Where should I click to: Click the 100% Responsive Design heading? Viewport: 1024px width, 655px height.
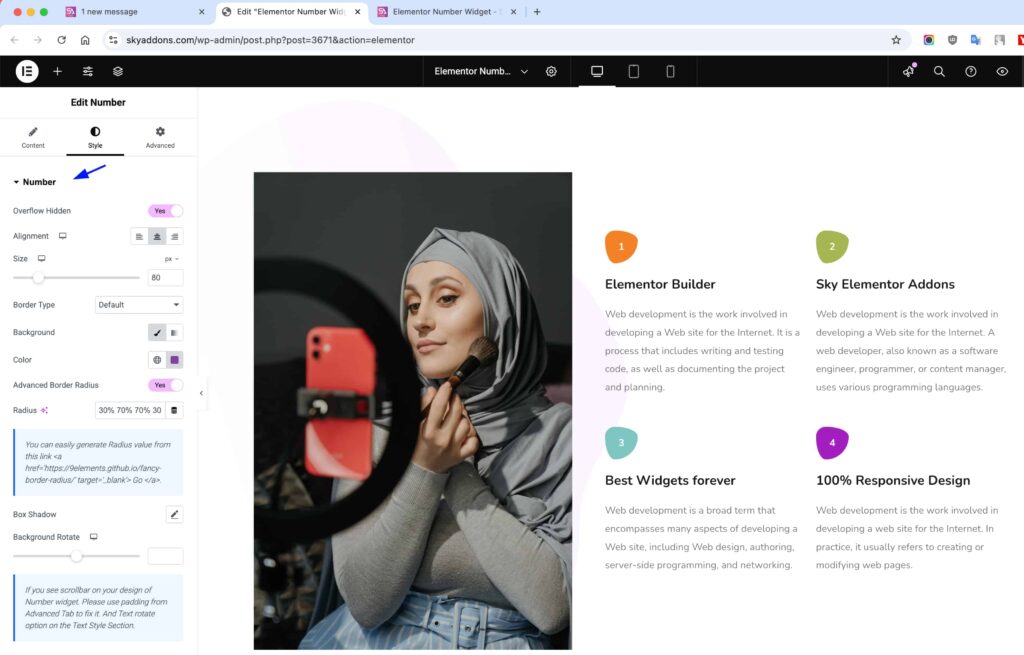pyautogui.click(x=893, y=481)
